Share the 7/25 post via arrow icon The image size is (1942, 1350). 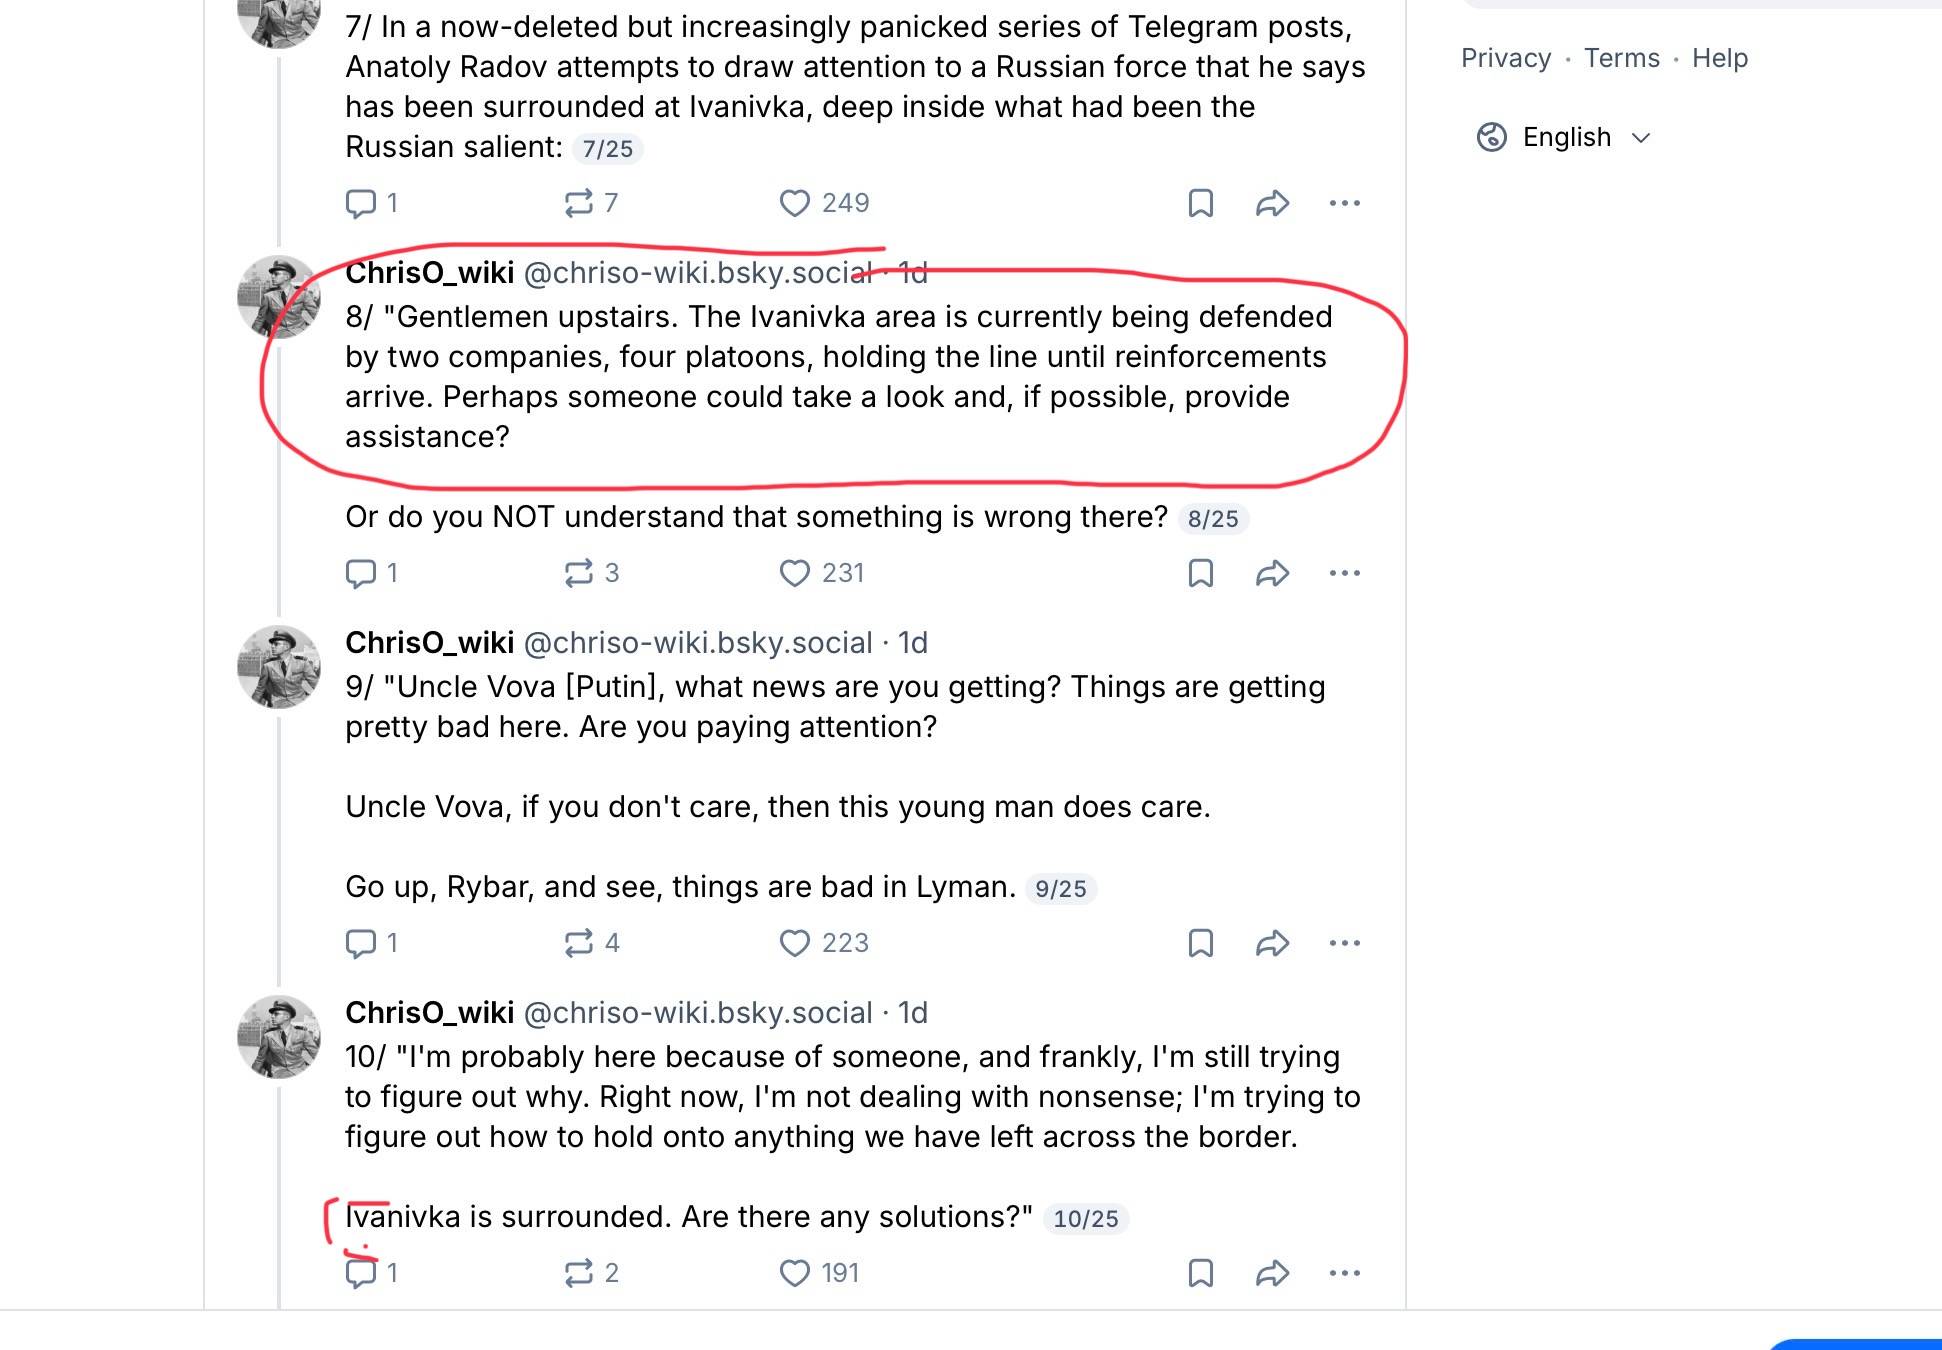point(1272,203)
